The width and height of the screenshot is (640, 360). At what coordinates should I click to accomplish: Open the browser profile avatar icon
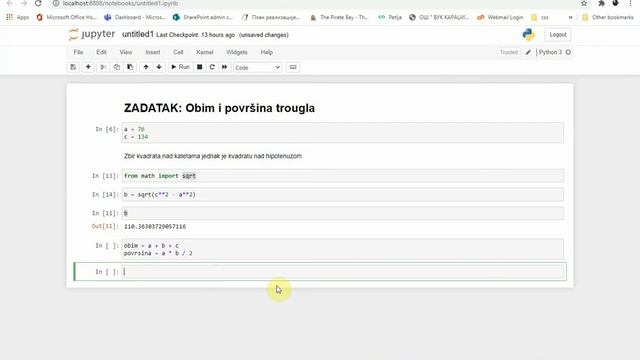(x=616, y=3)
